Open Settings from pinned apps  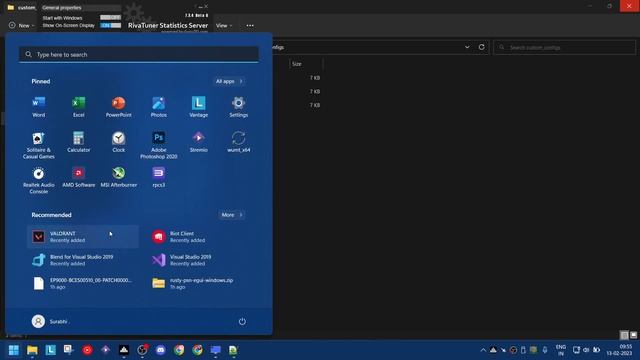pyautogui.click(x=238, y=107)
